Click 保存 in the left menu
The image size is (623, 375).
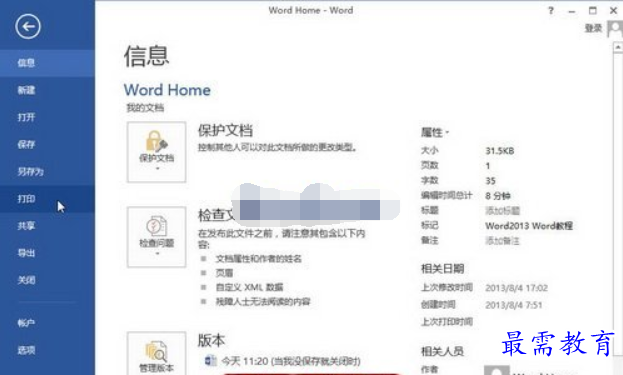point(47,144)
